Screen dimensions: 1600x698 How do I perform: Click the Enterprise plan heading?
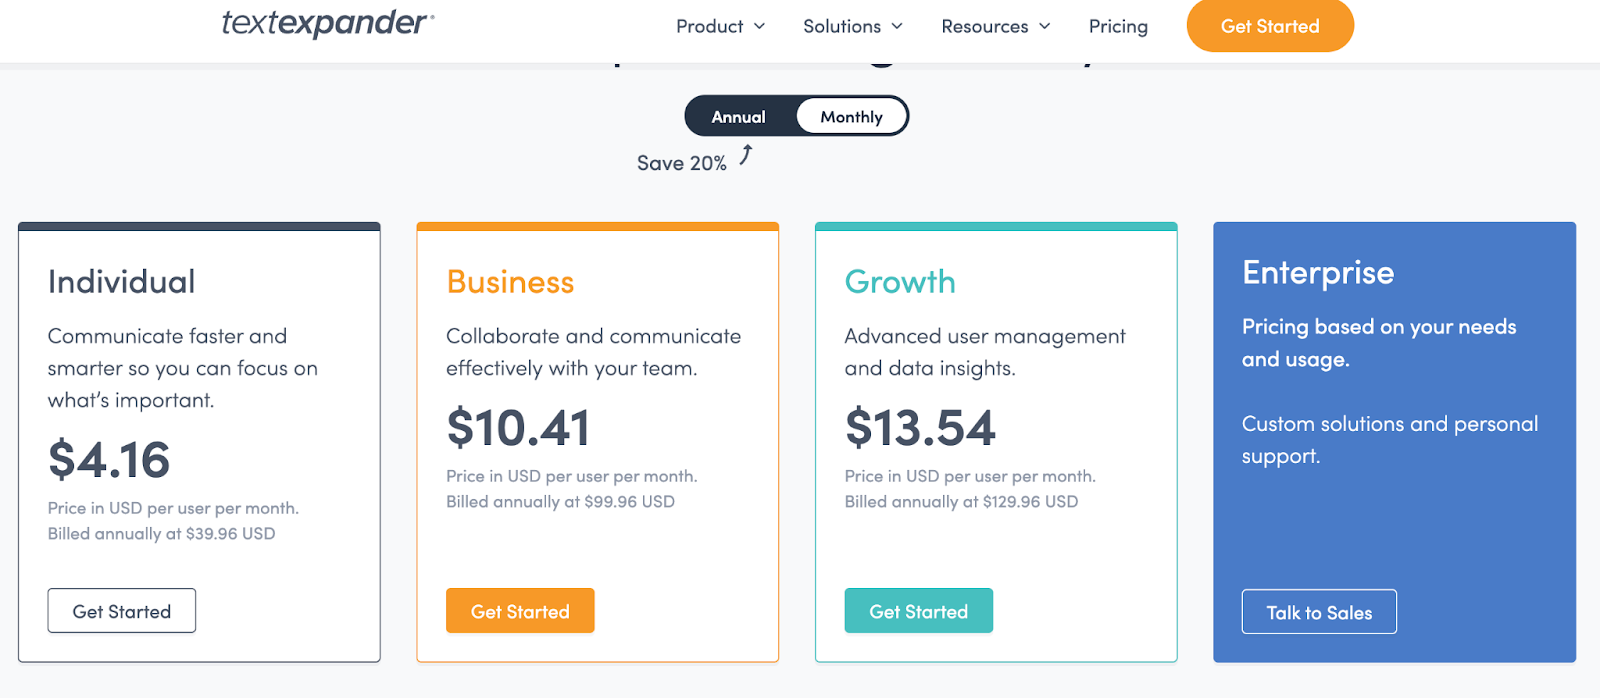click(x=1318, y=273)
